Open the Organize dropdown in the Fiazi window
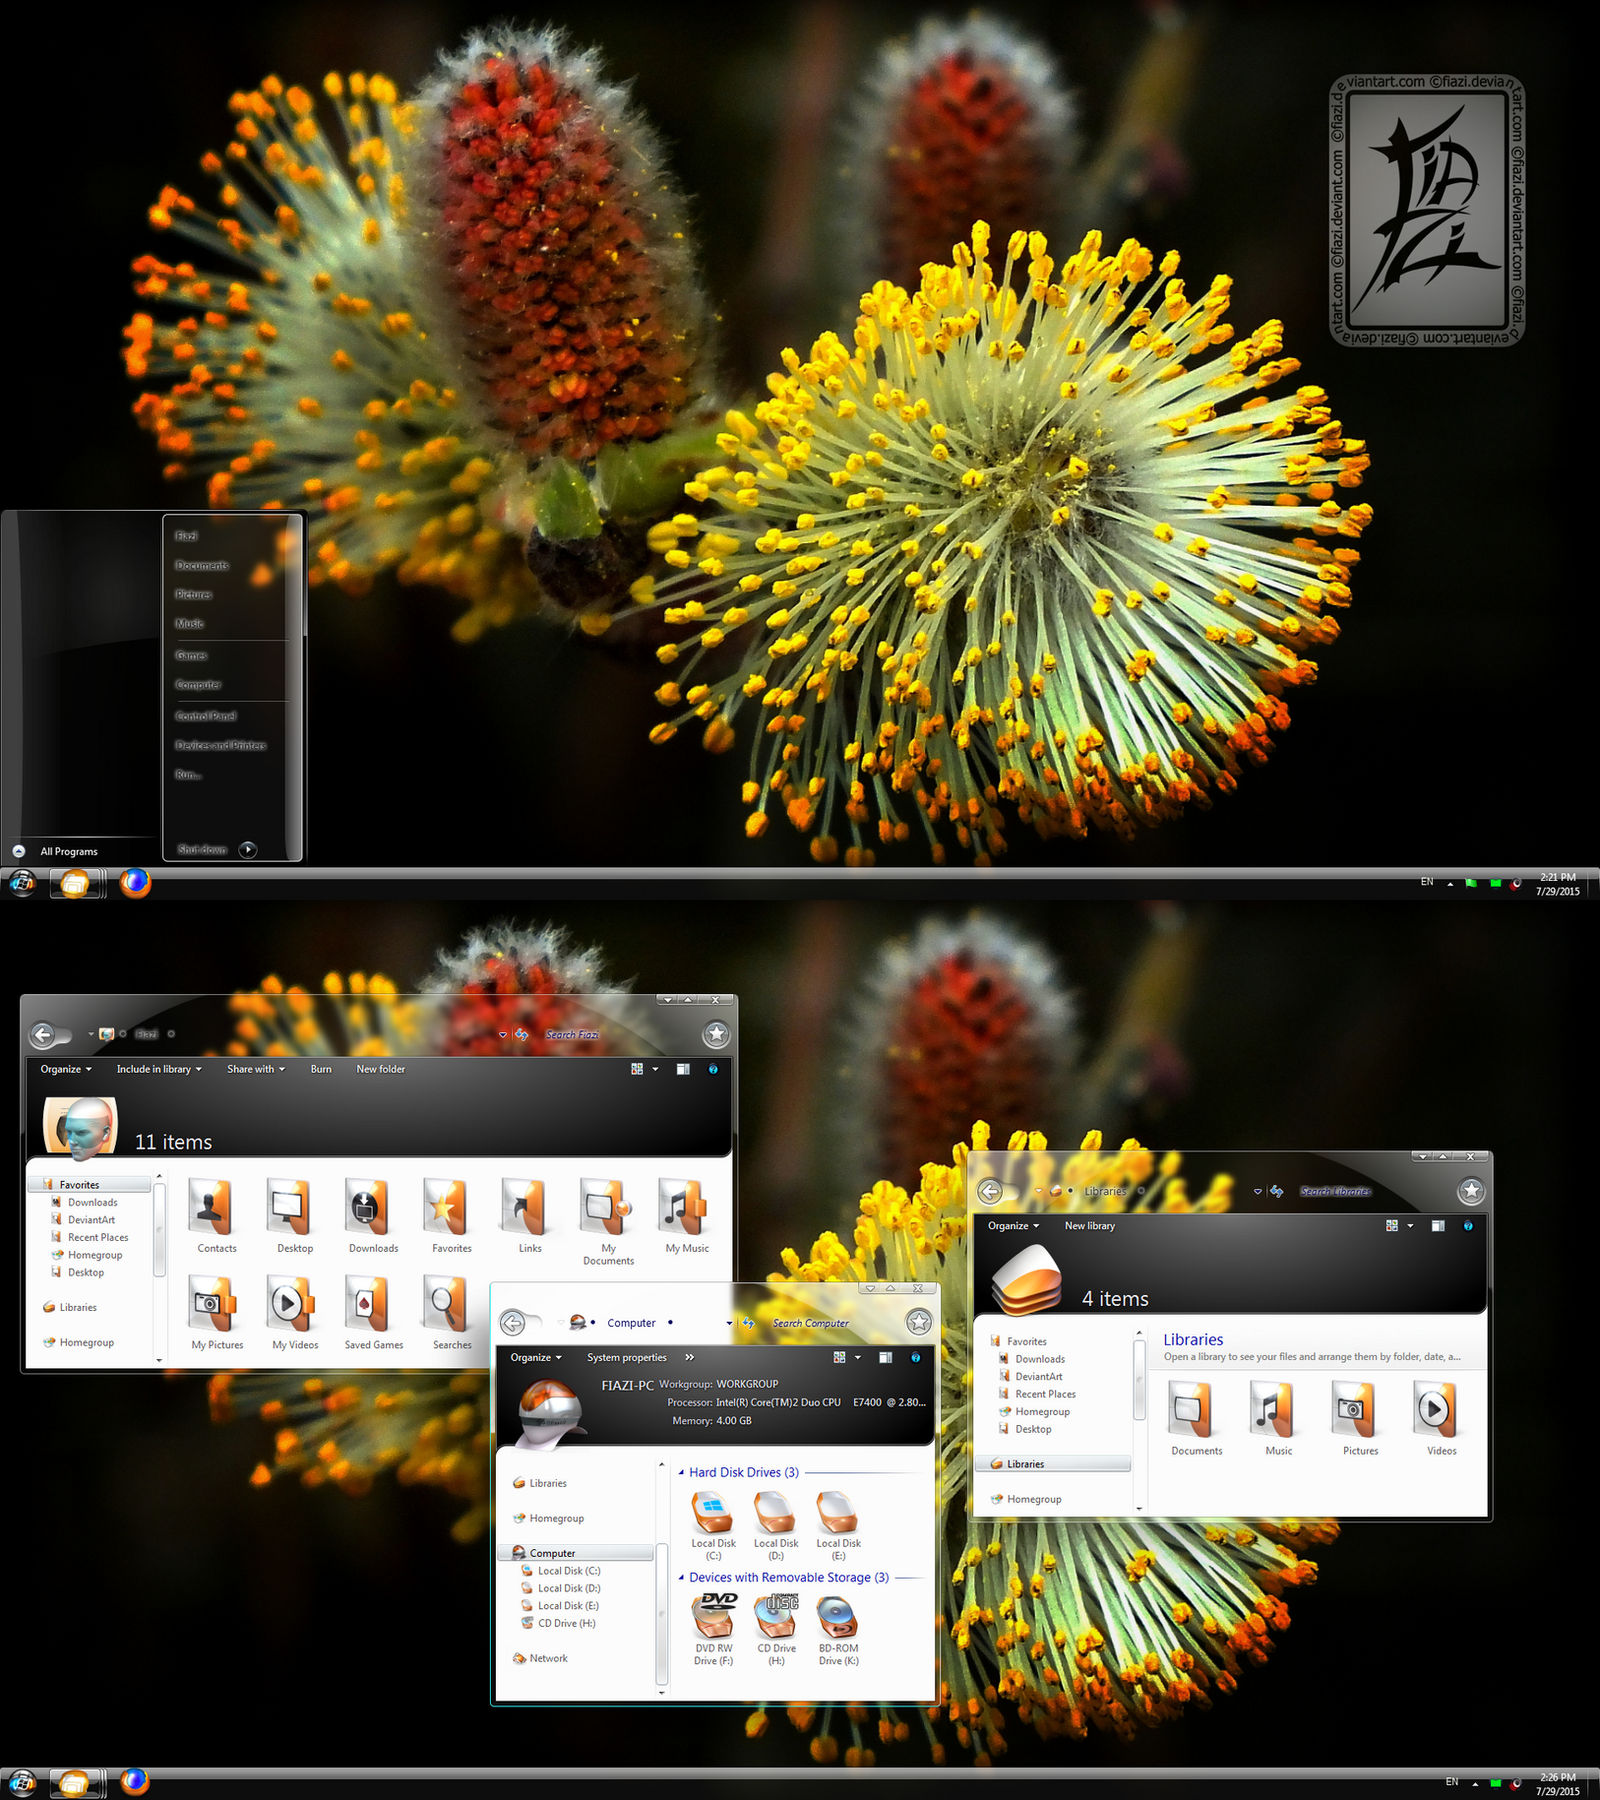 click(66, 1069)
